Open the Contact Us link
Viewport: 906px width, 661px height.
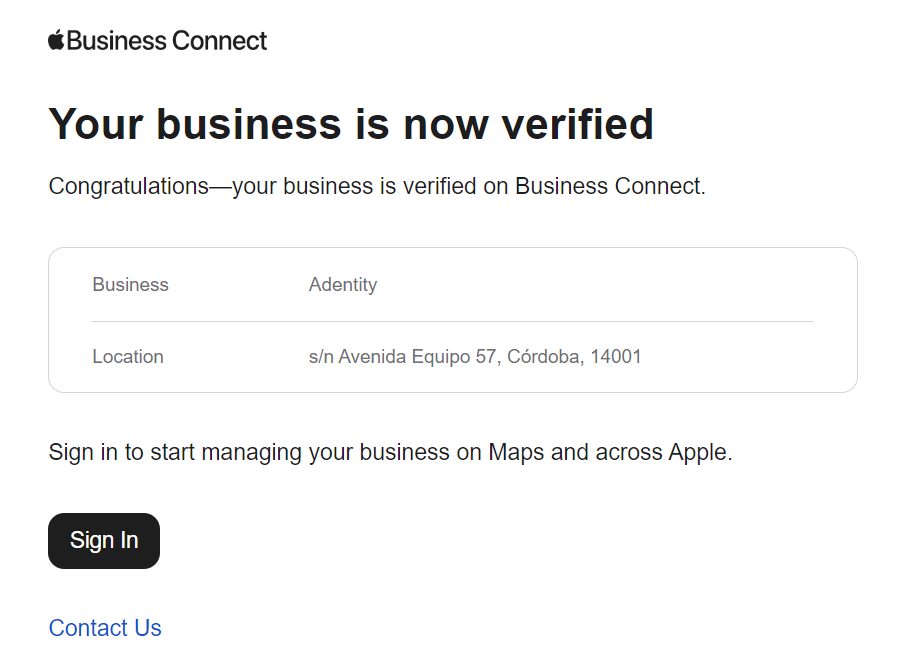pos(105,628)
